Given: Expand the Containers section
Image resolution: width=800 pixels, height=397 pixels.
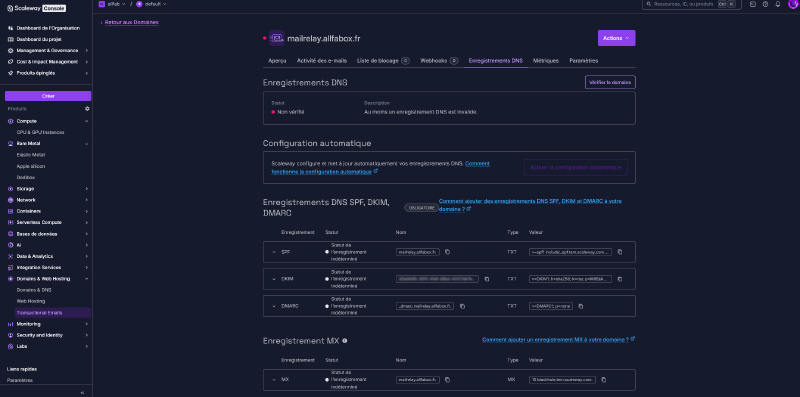Looking at the screenshot, I should (x=48, y=211).
